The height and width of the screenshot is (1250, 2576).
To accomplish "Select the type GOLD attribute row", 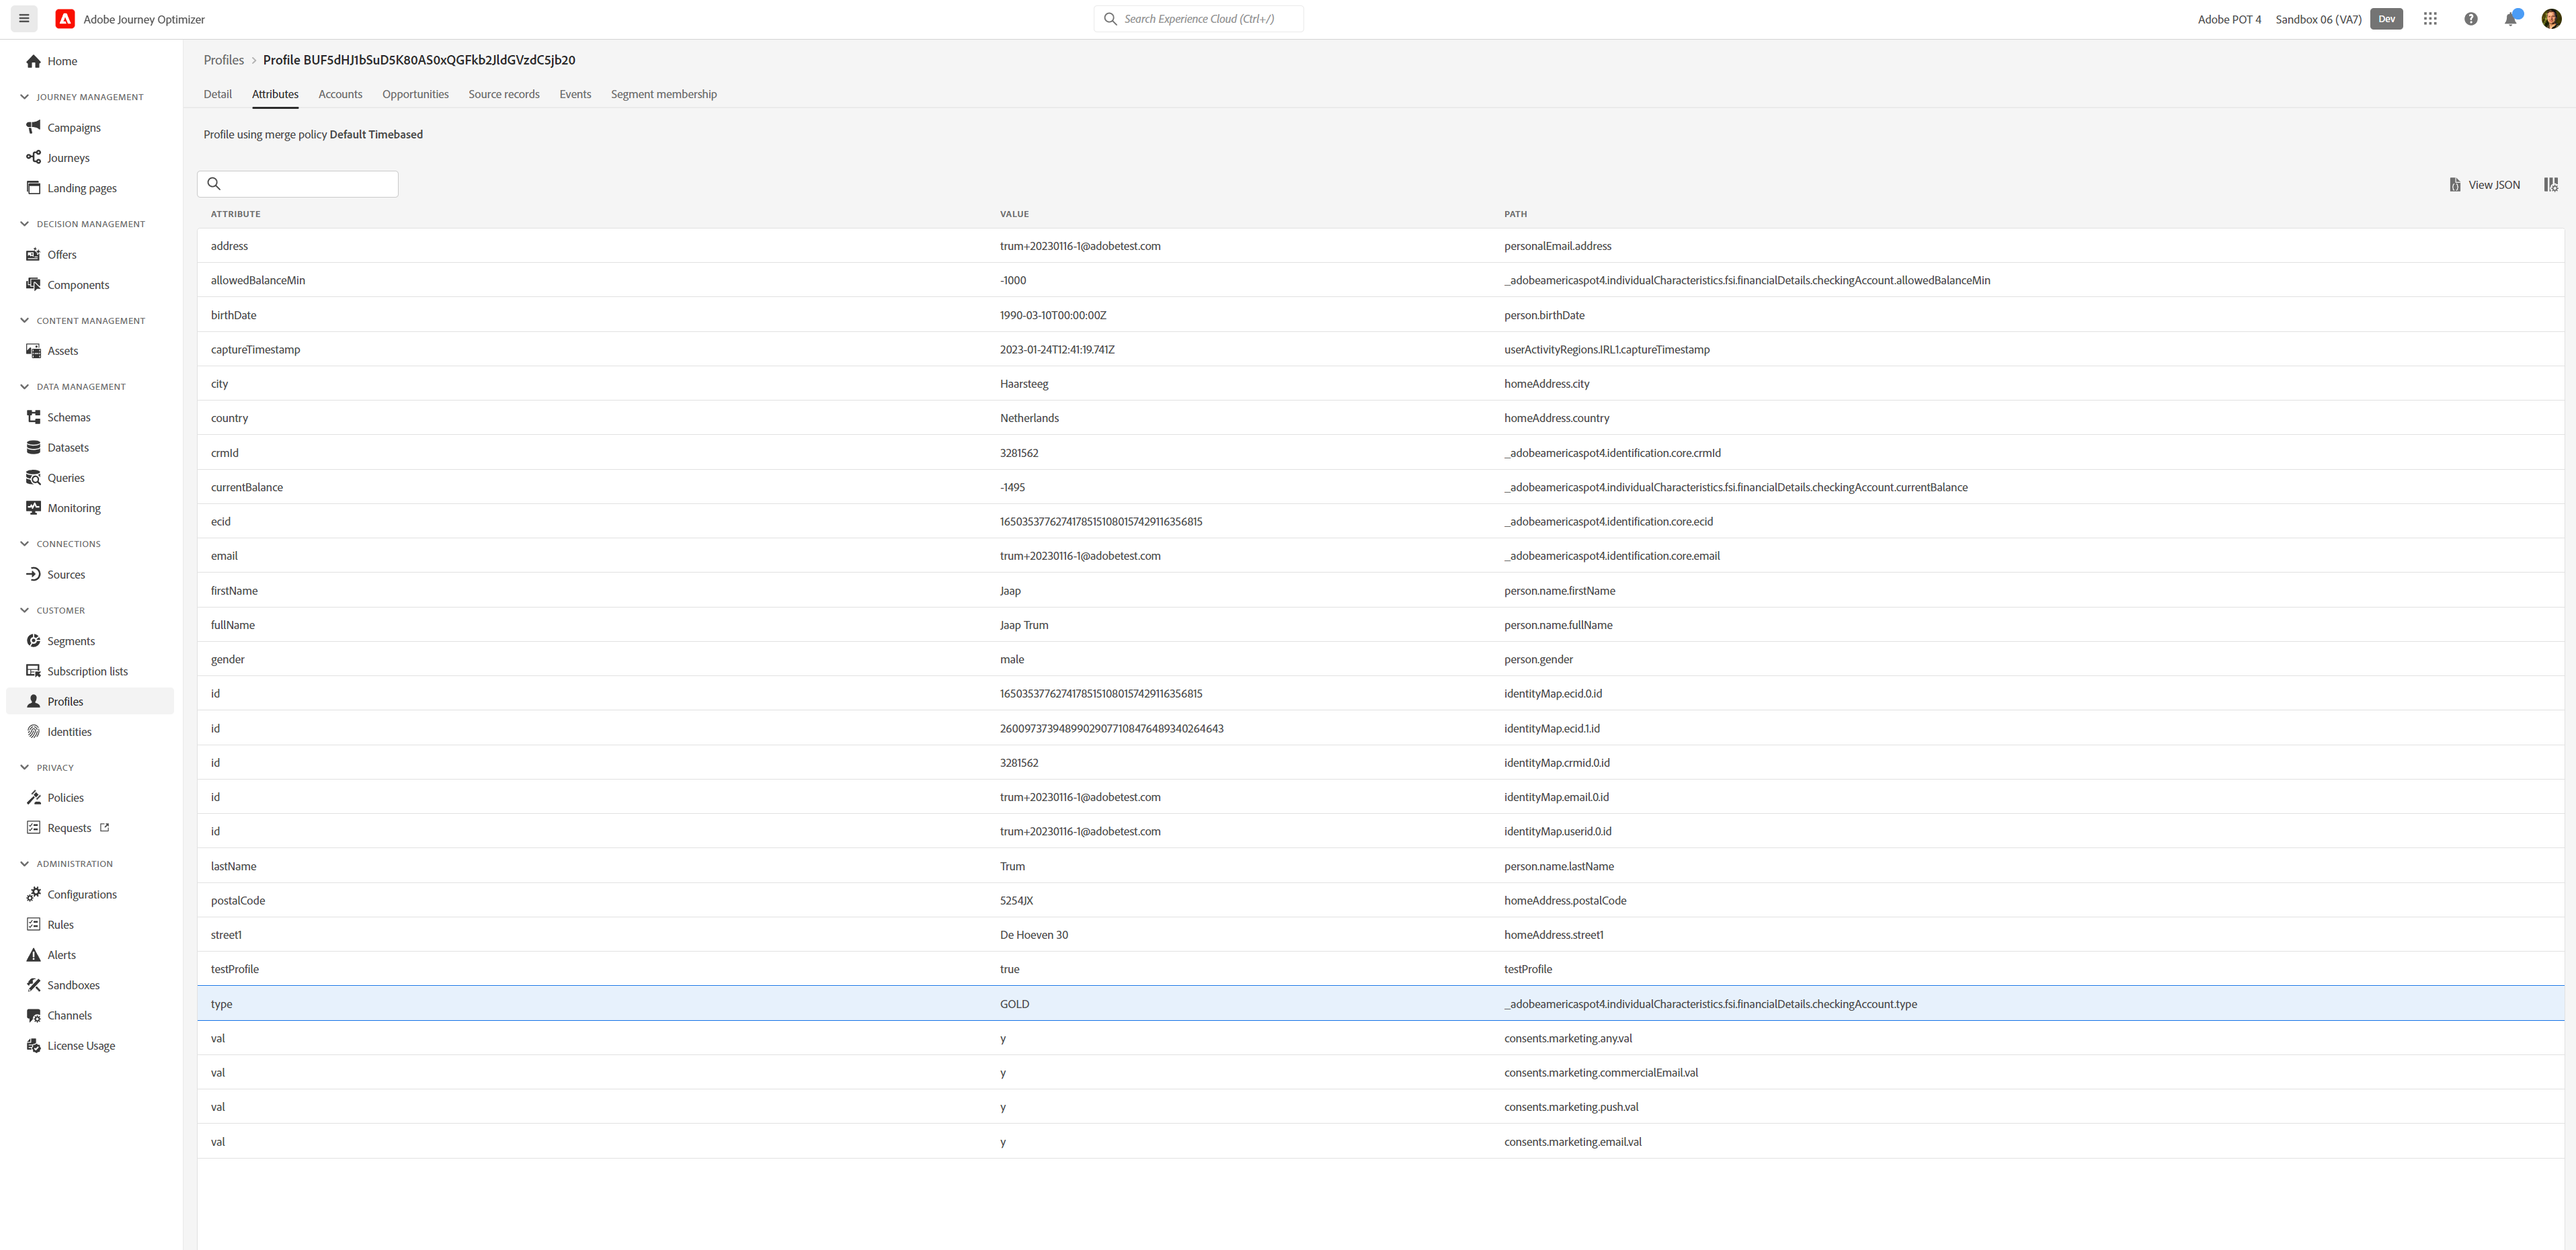I will tap(1380, 1004).
